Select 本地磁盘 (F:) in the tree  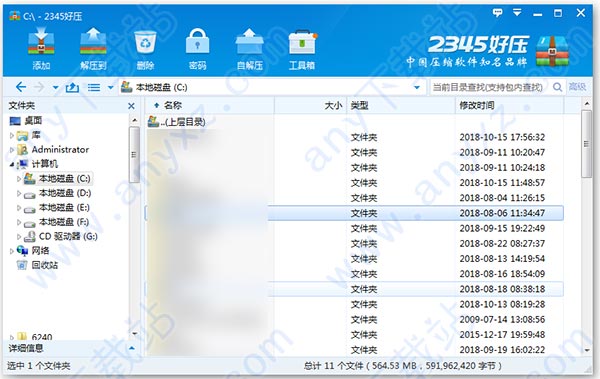pos(56,222)
